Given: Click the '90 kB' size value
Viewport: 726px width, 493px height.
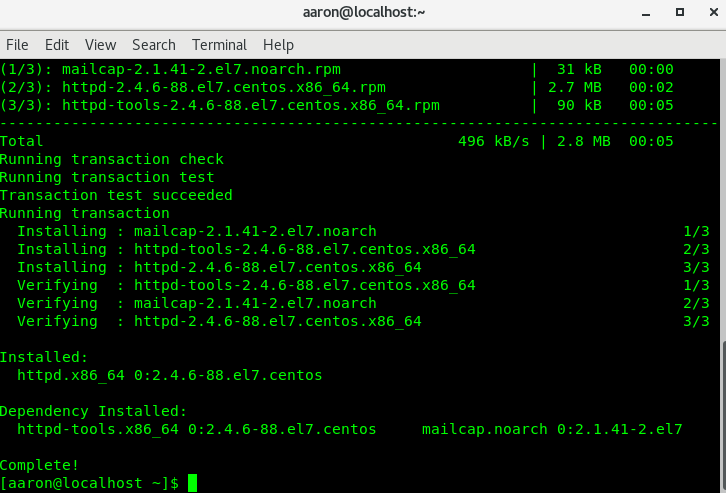Looking at the screenshot, I should coord(579,105).
